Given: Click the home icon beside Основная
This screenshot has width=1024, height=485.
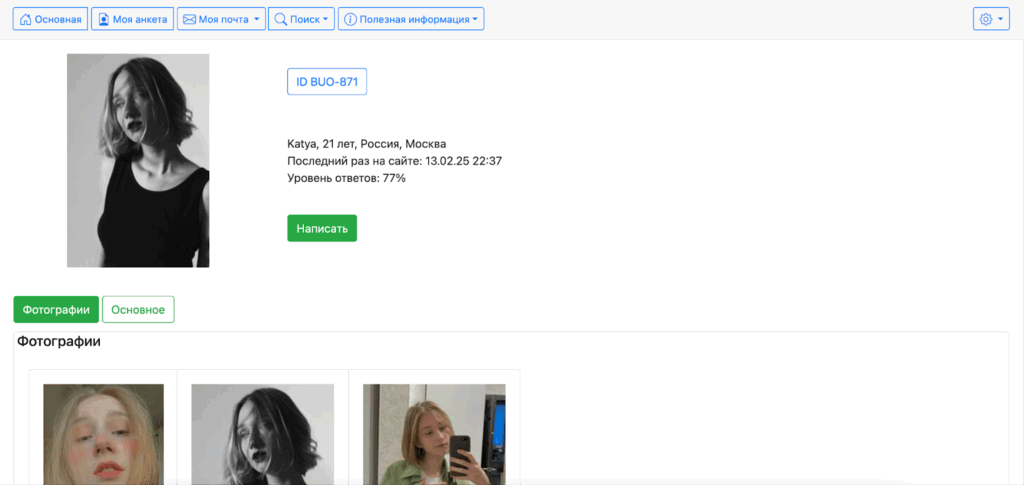Looking at the screenshot, I should [x=25, y=19].
